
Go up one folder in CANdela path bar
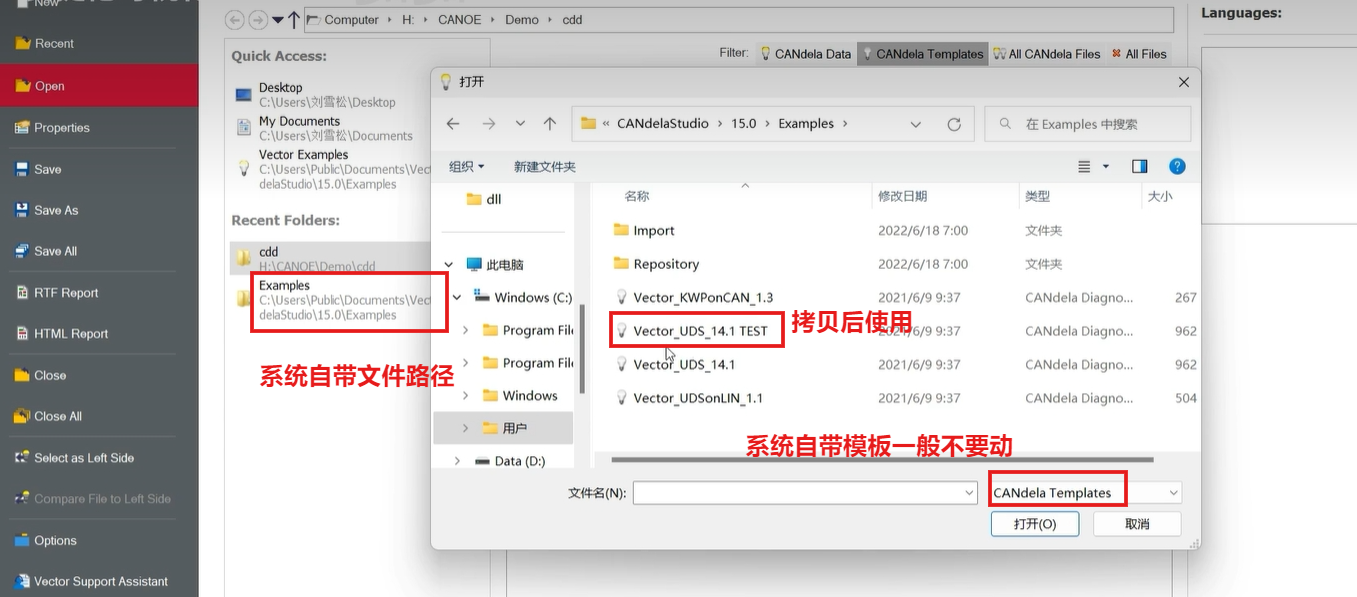click(293, 20)
